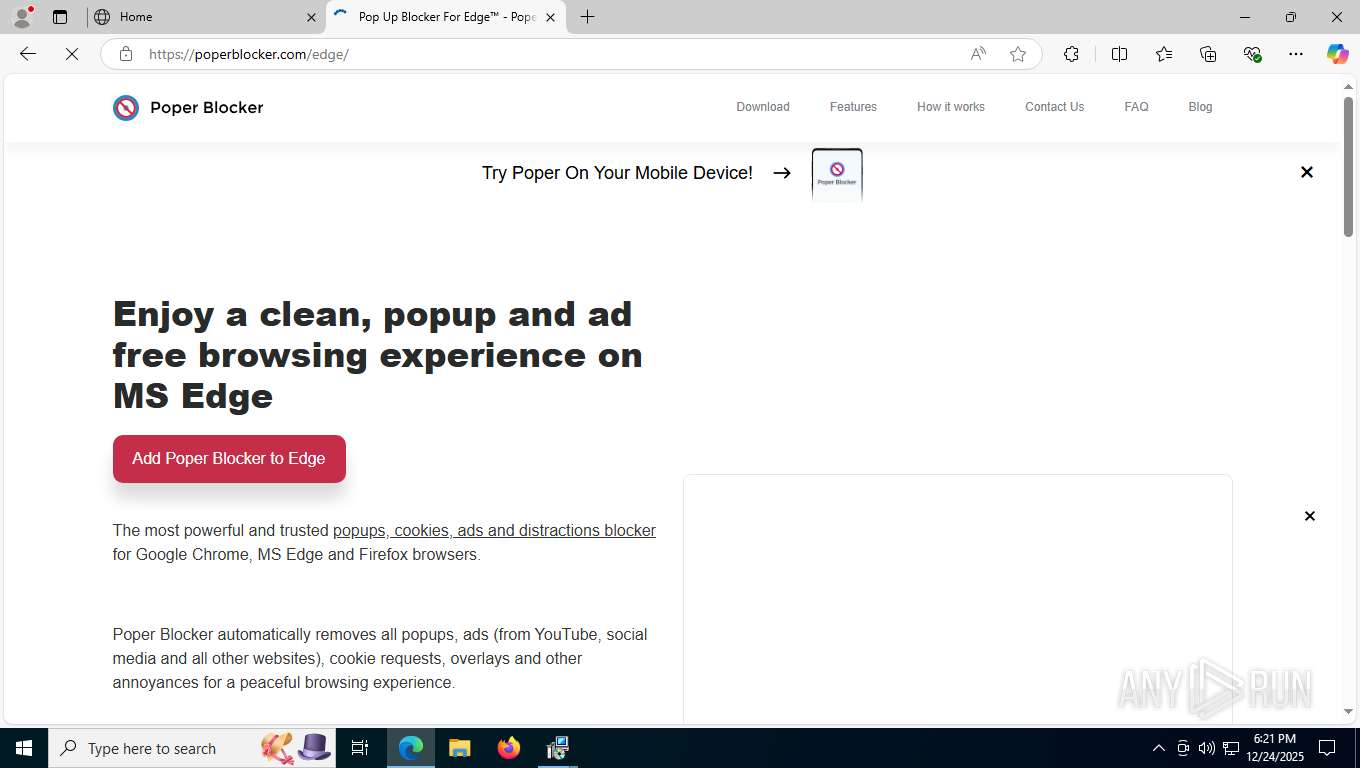1360x768 pixels.
Task: Open the Contact Us nav link
Action: coord(1054,107)
